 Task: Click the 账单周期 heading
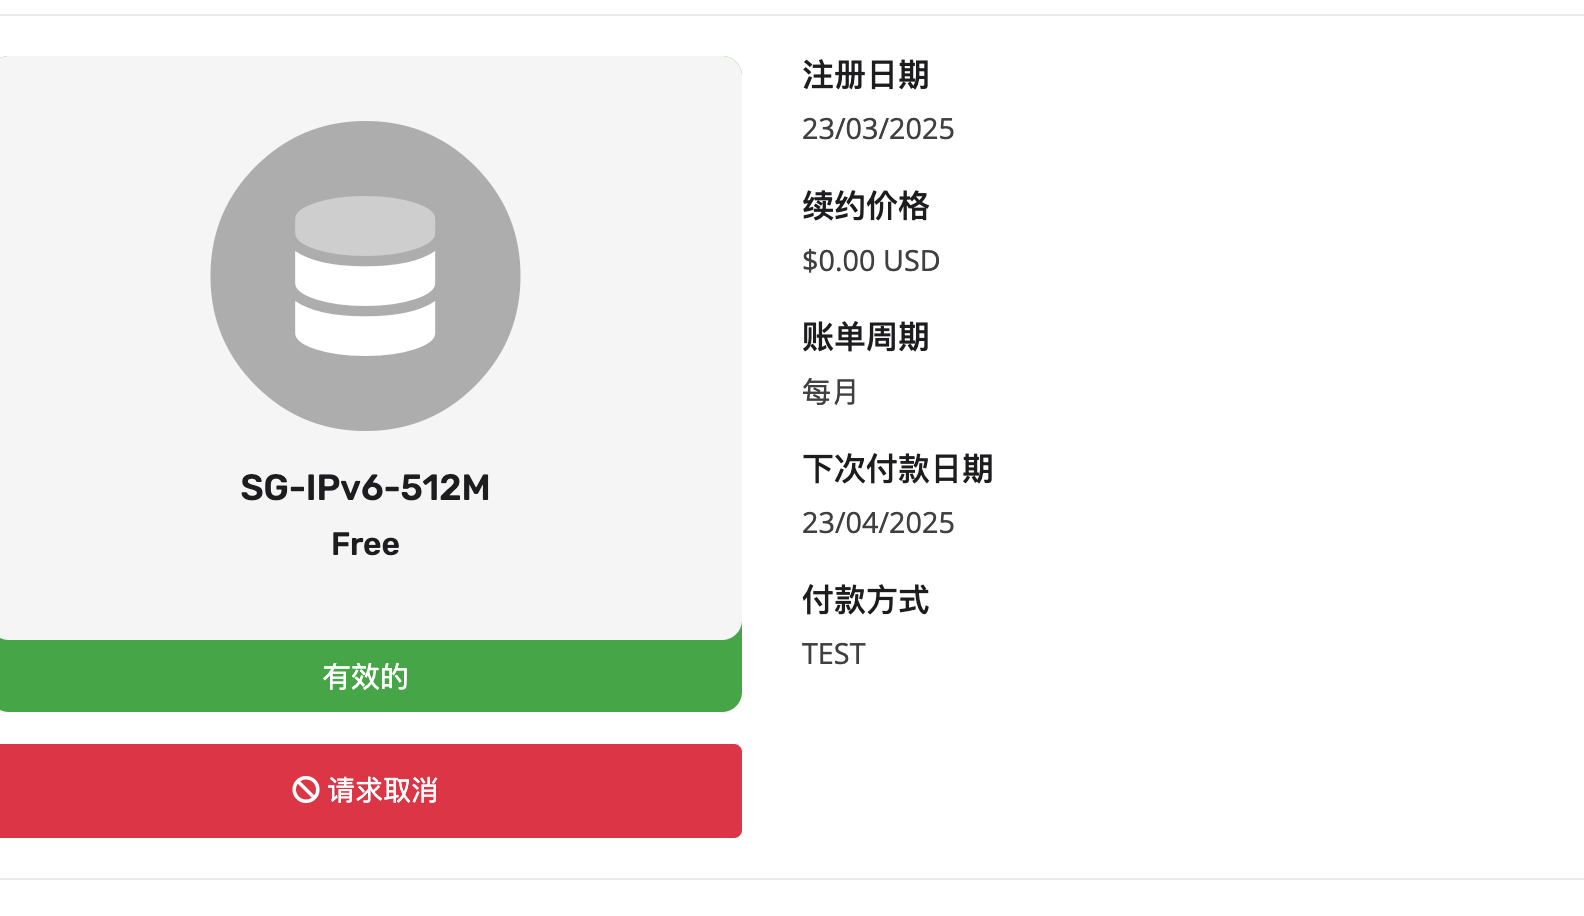pos(865,337)
